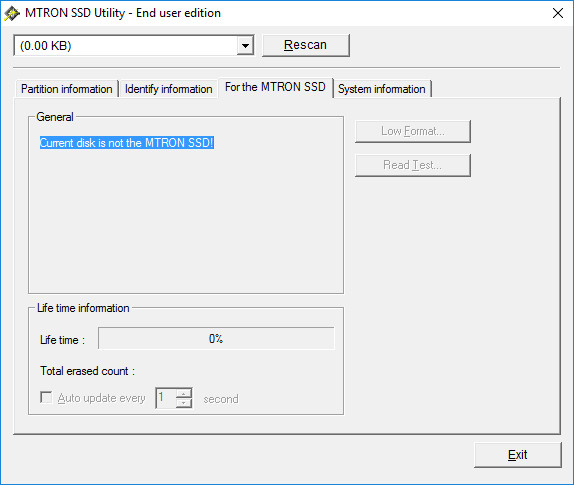This screenshot has height=485, width=574.
Task: Click the Read Test button
Action: coord(413,165)
